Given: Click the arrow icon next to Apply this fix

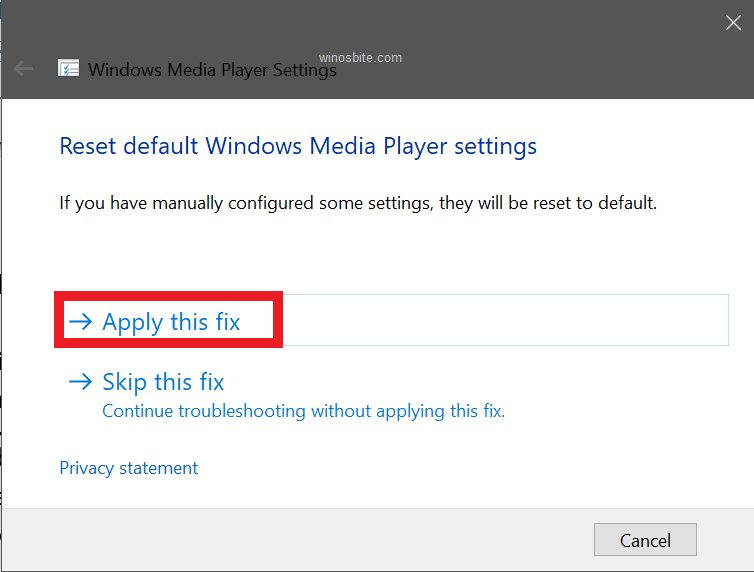Looking at the screenshot, I should (x=80, y=322).
